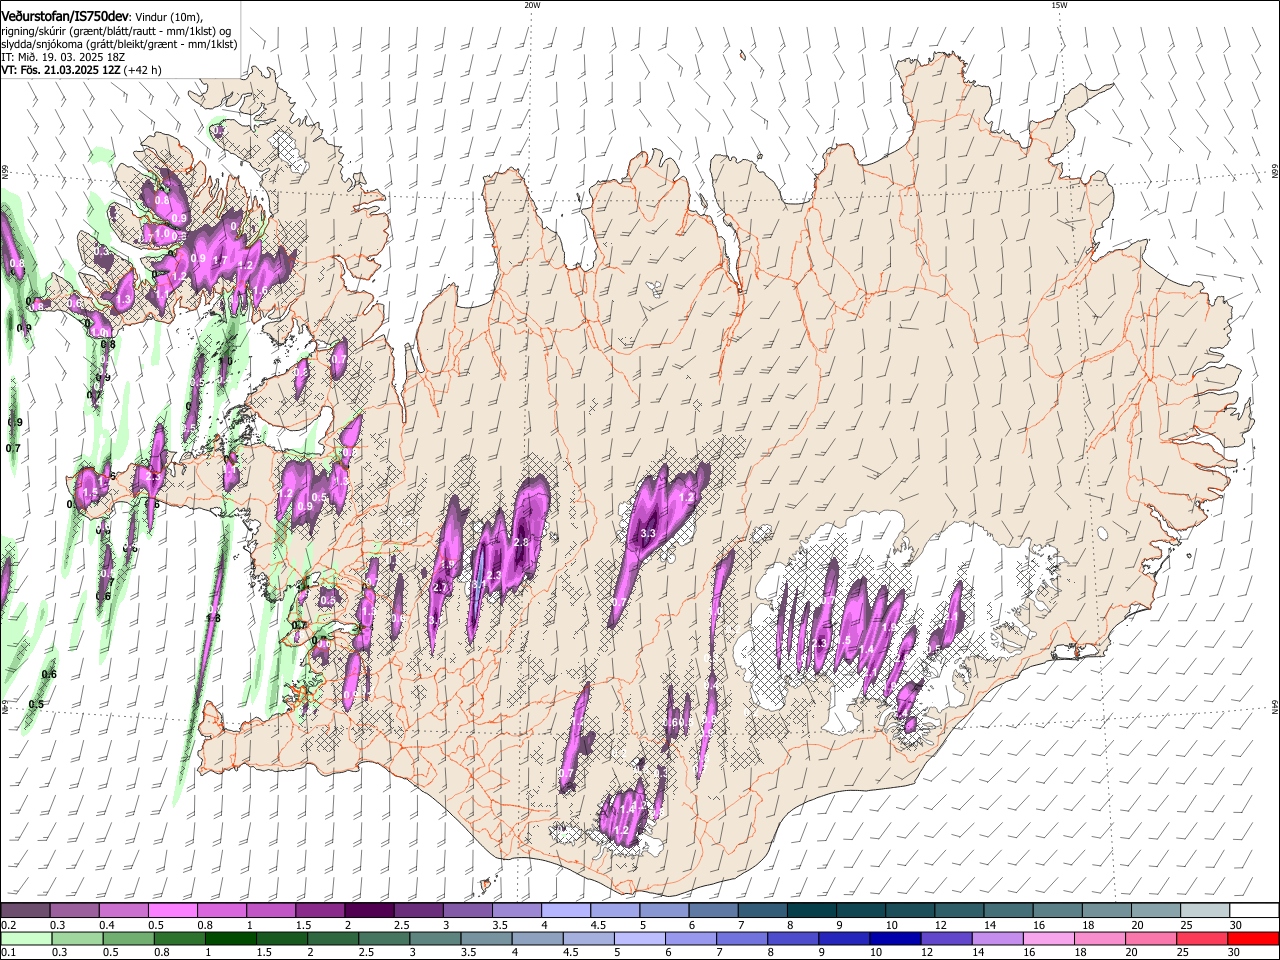Click the title text Veðurstofan/IS750dev
The width and height of the screenshot is (1280, 960).
65,16
